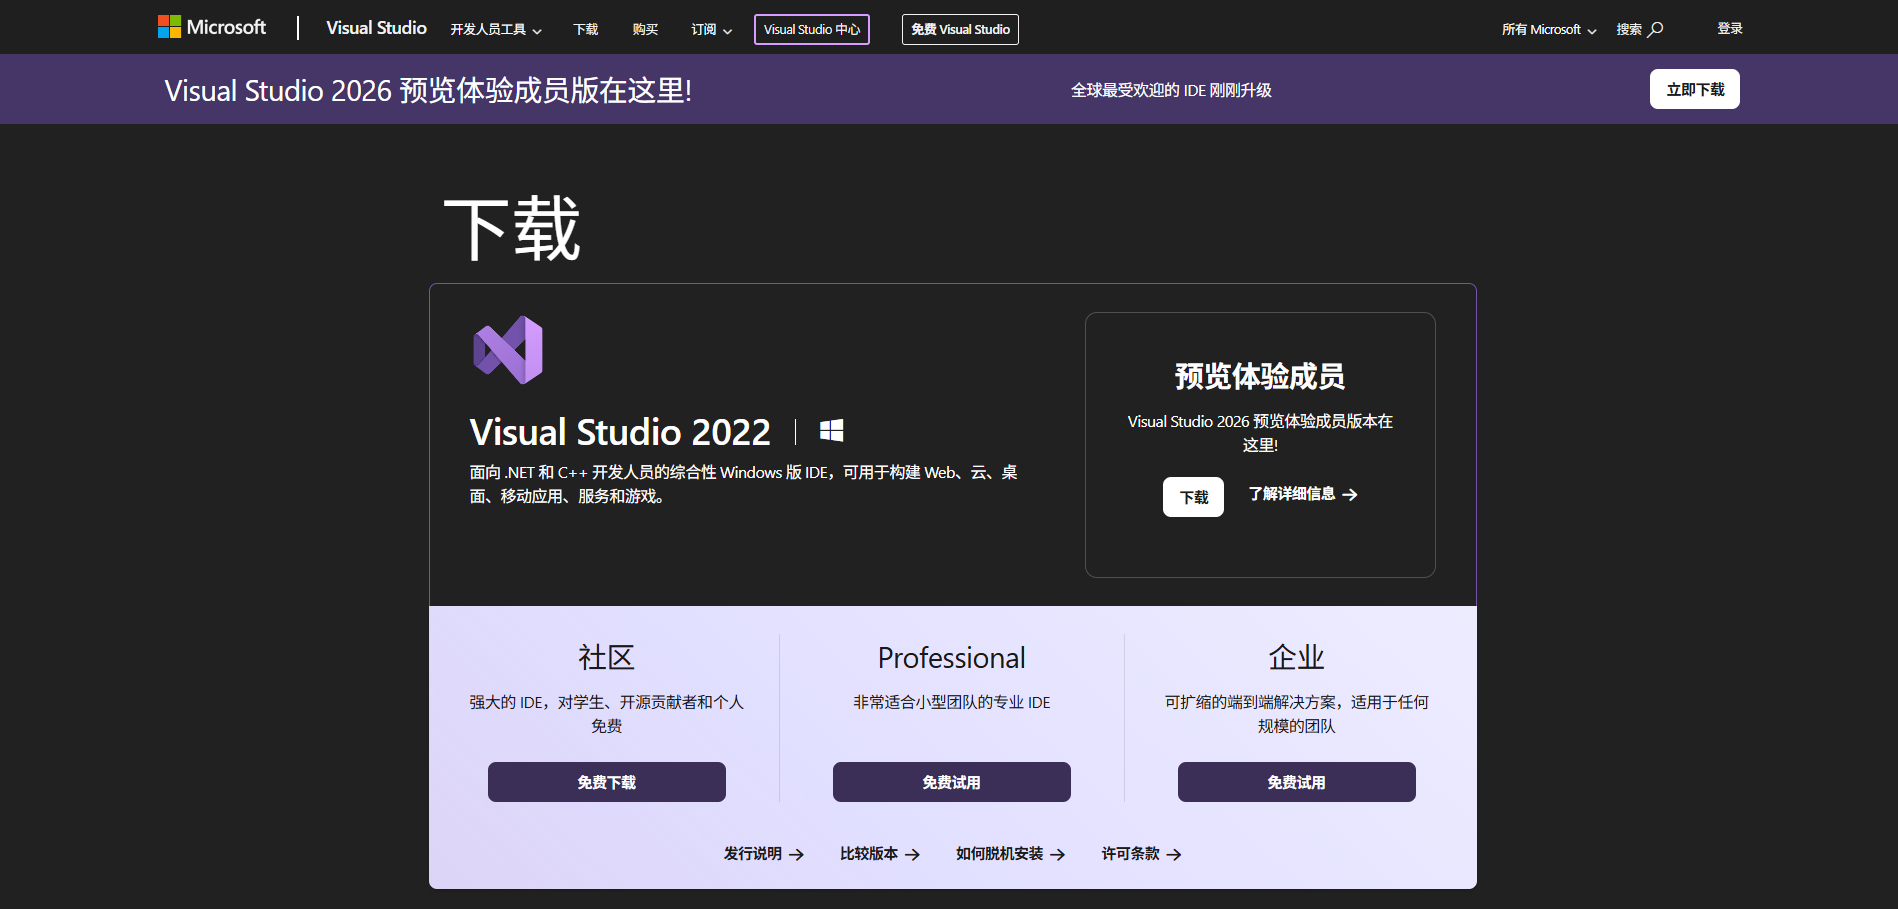
Task: Click the 企业 edition title
Action: pos(1297,657)
